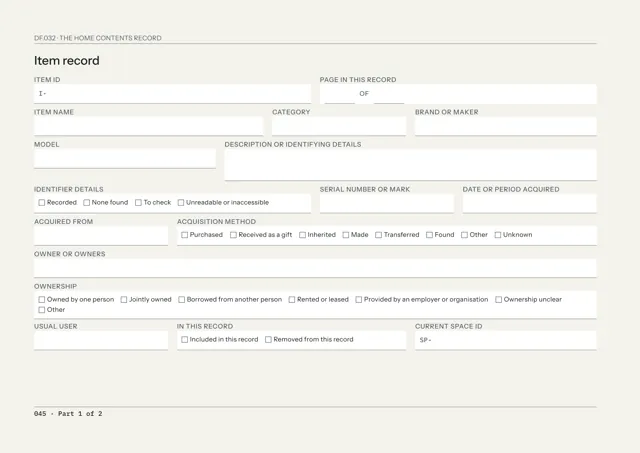This screenshot has height=453, width=640.
Task: Tick Ownership unclear checkbox
Action: (x=498, y=300)
